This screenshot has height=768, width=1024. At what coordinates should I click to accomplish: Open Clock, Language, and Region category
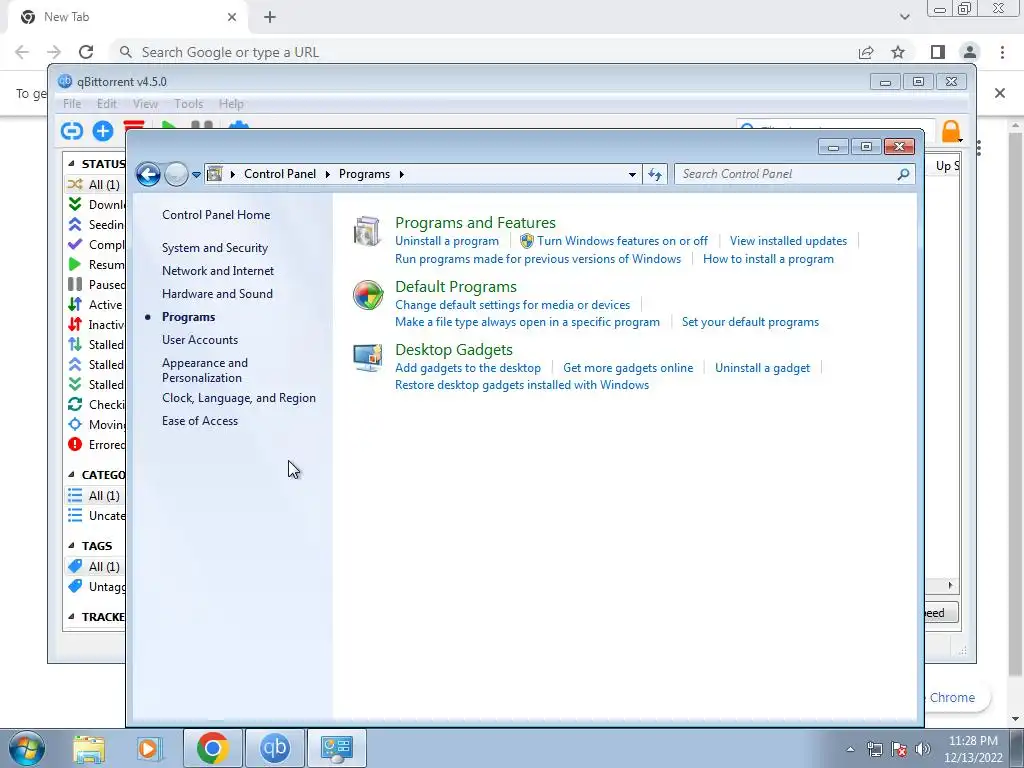239,398
